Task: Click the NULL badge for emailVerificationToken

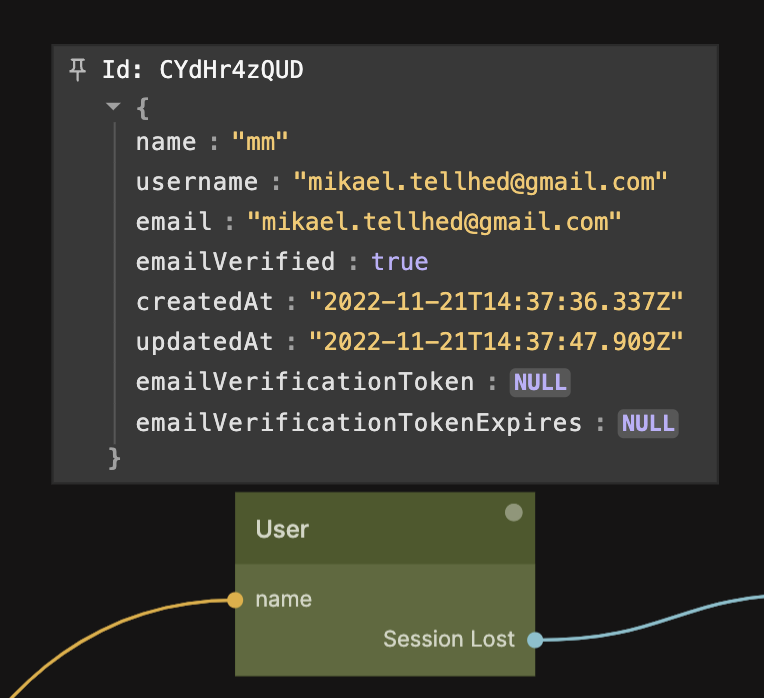Action: [x=539, y=382]
